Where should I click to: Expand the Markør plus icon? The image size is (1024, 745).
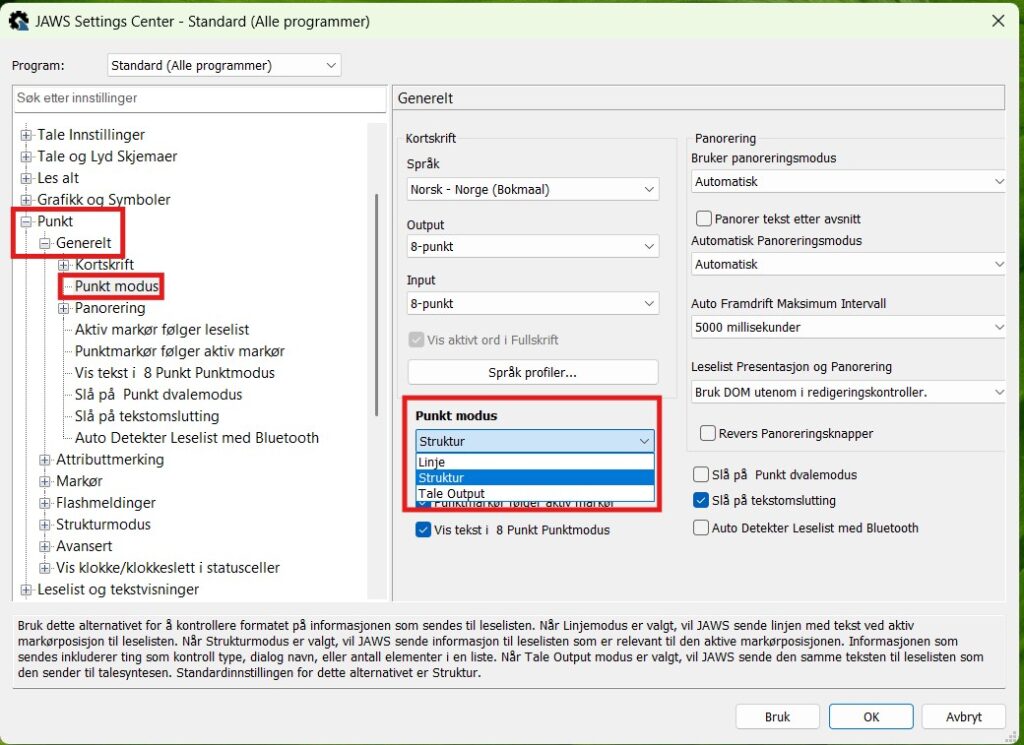pyautogui.click(x=44, y=481)
